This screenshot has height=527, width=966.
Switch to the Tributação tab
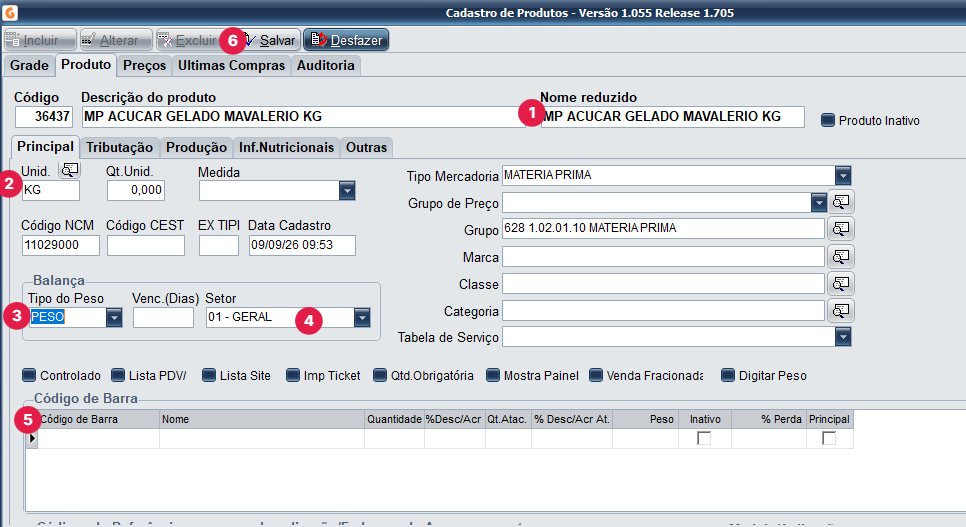coord(120,147)
